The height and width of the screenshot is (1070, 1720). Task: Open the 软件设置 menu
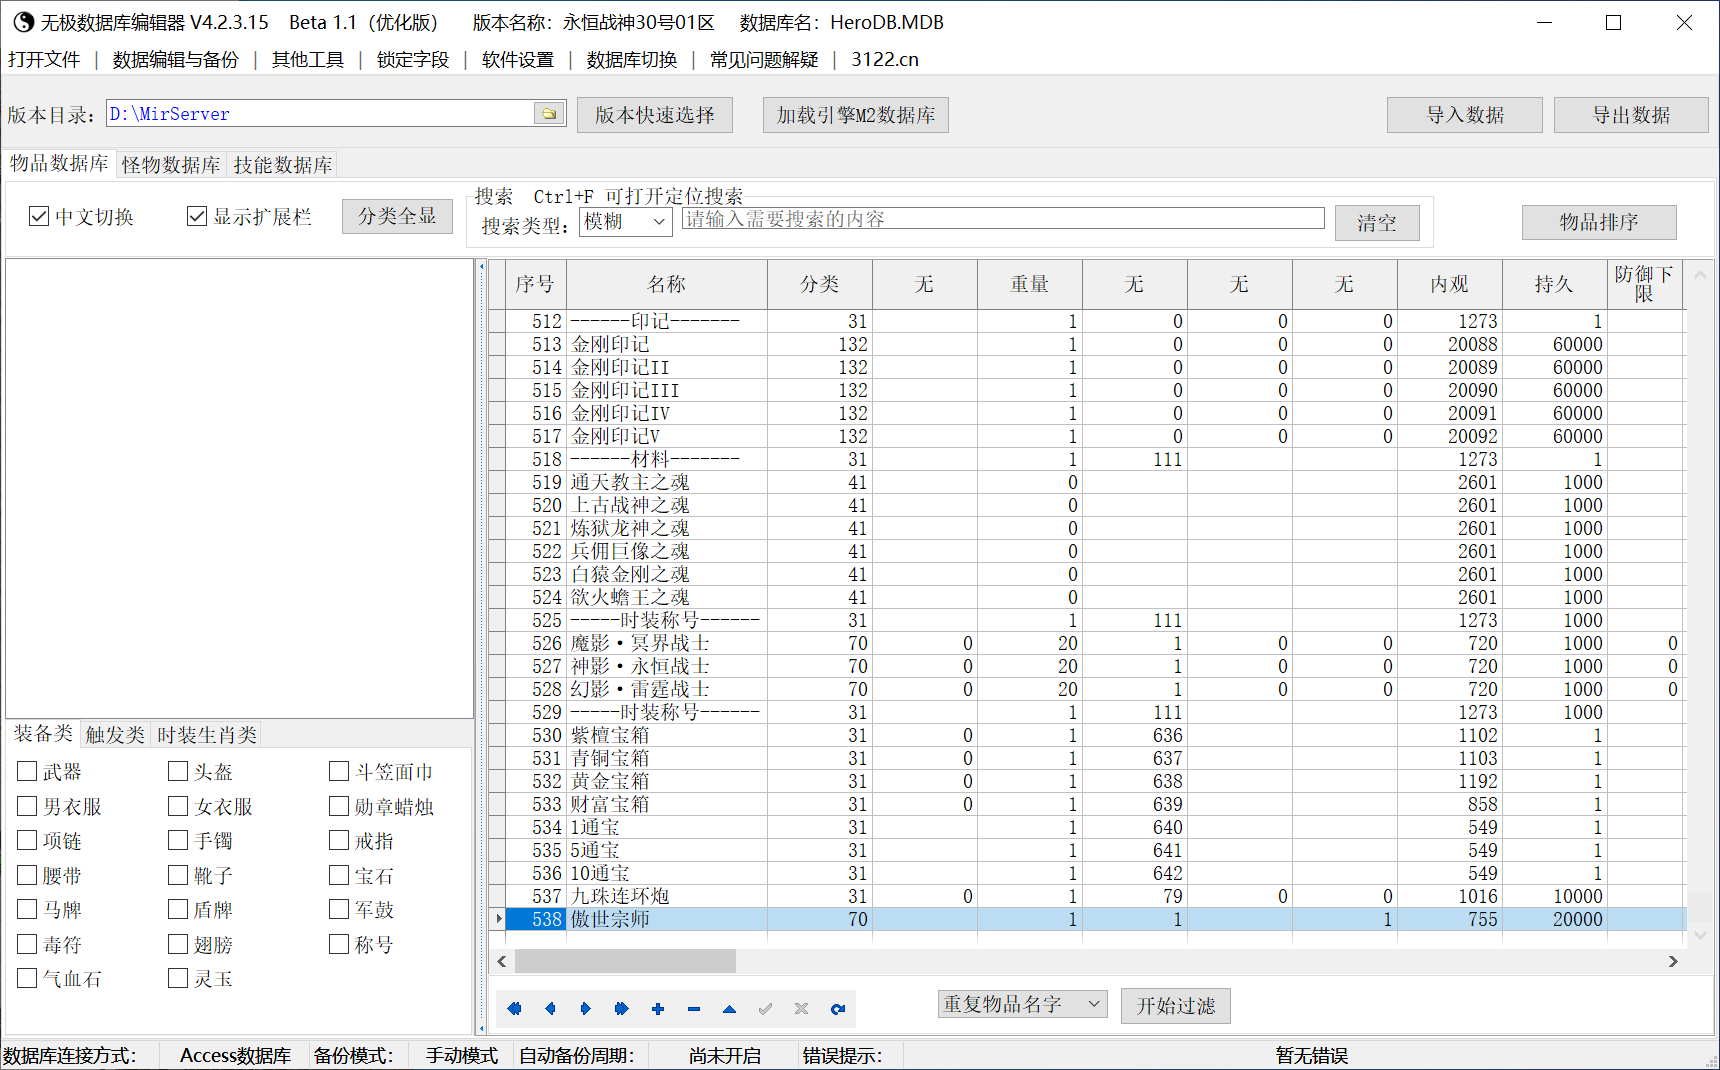point(518,60)
